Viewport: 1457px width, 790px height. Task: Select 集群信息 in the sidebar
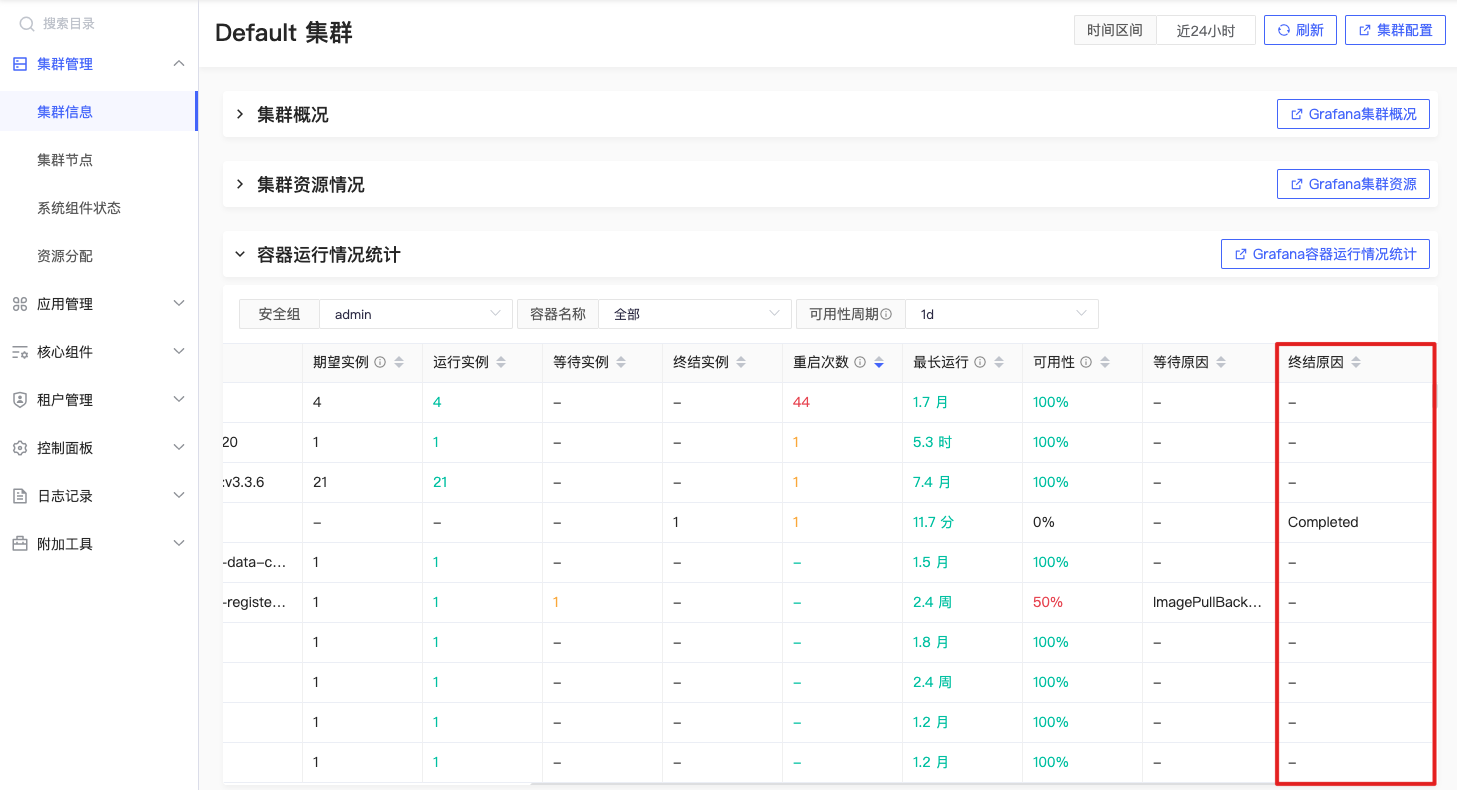tap(98, 112)
